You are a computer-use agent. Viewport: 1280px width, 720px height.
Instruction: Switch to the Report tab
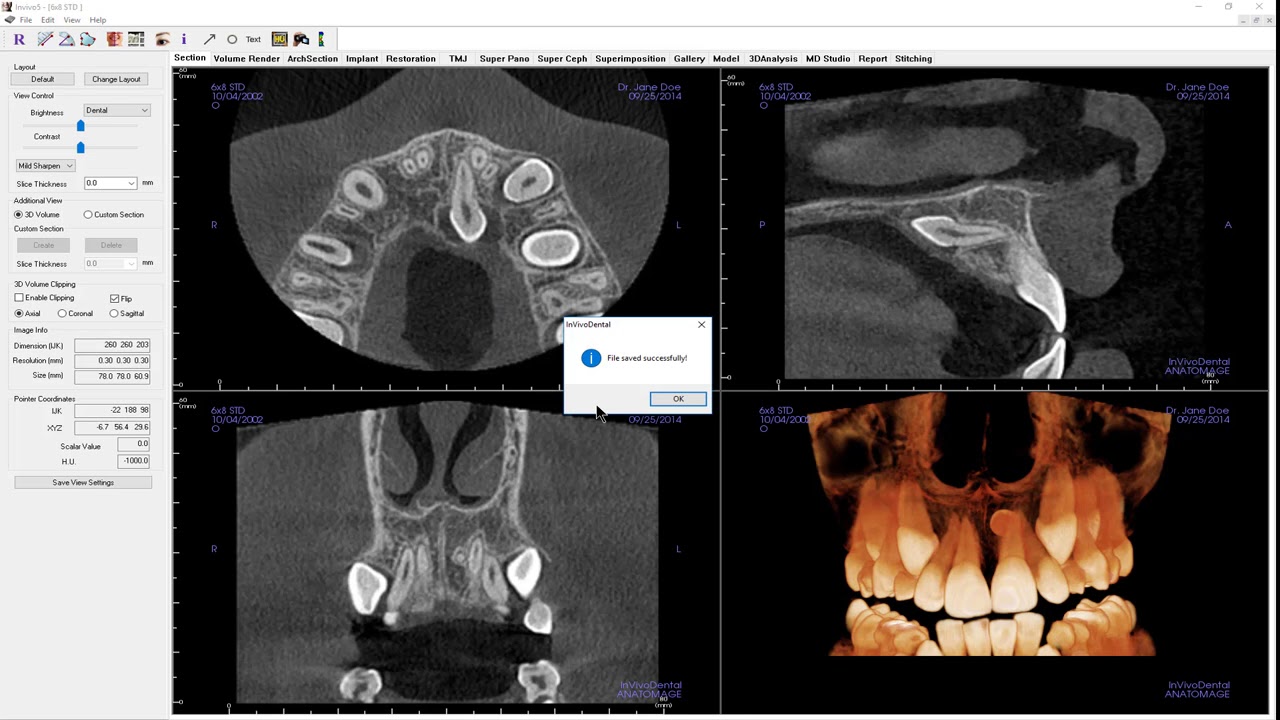[872, 59]
